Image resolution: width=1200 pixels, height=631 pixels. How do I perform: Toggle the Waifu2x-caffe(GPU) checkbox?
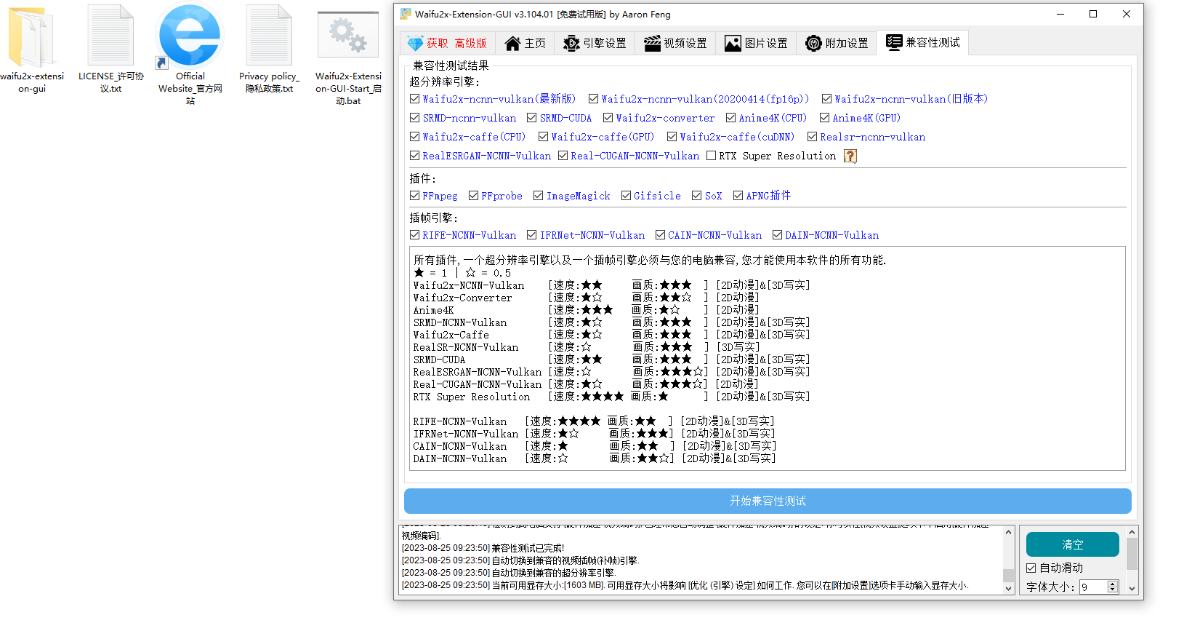(x=543, y=137)
